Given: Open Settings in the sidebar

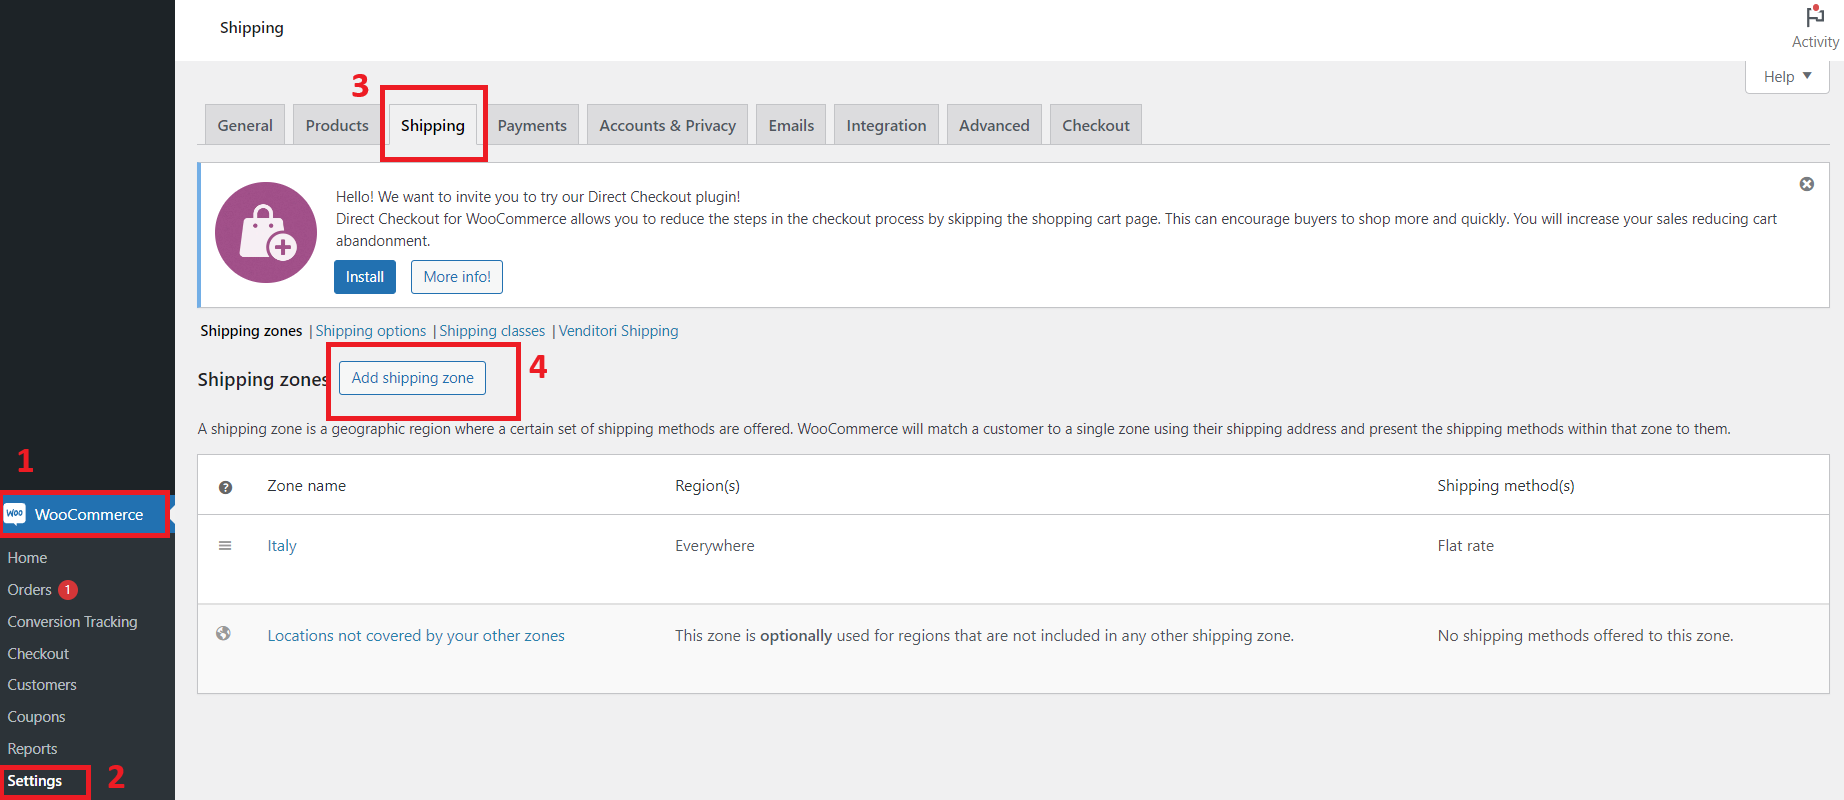Looking at the screenshot, I should 35,781.
